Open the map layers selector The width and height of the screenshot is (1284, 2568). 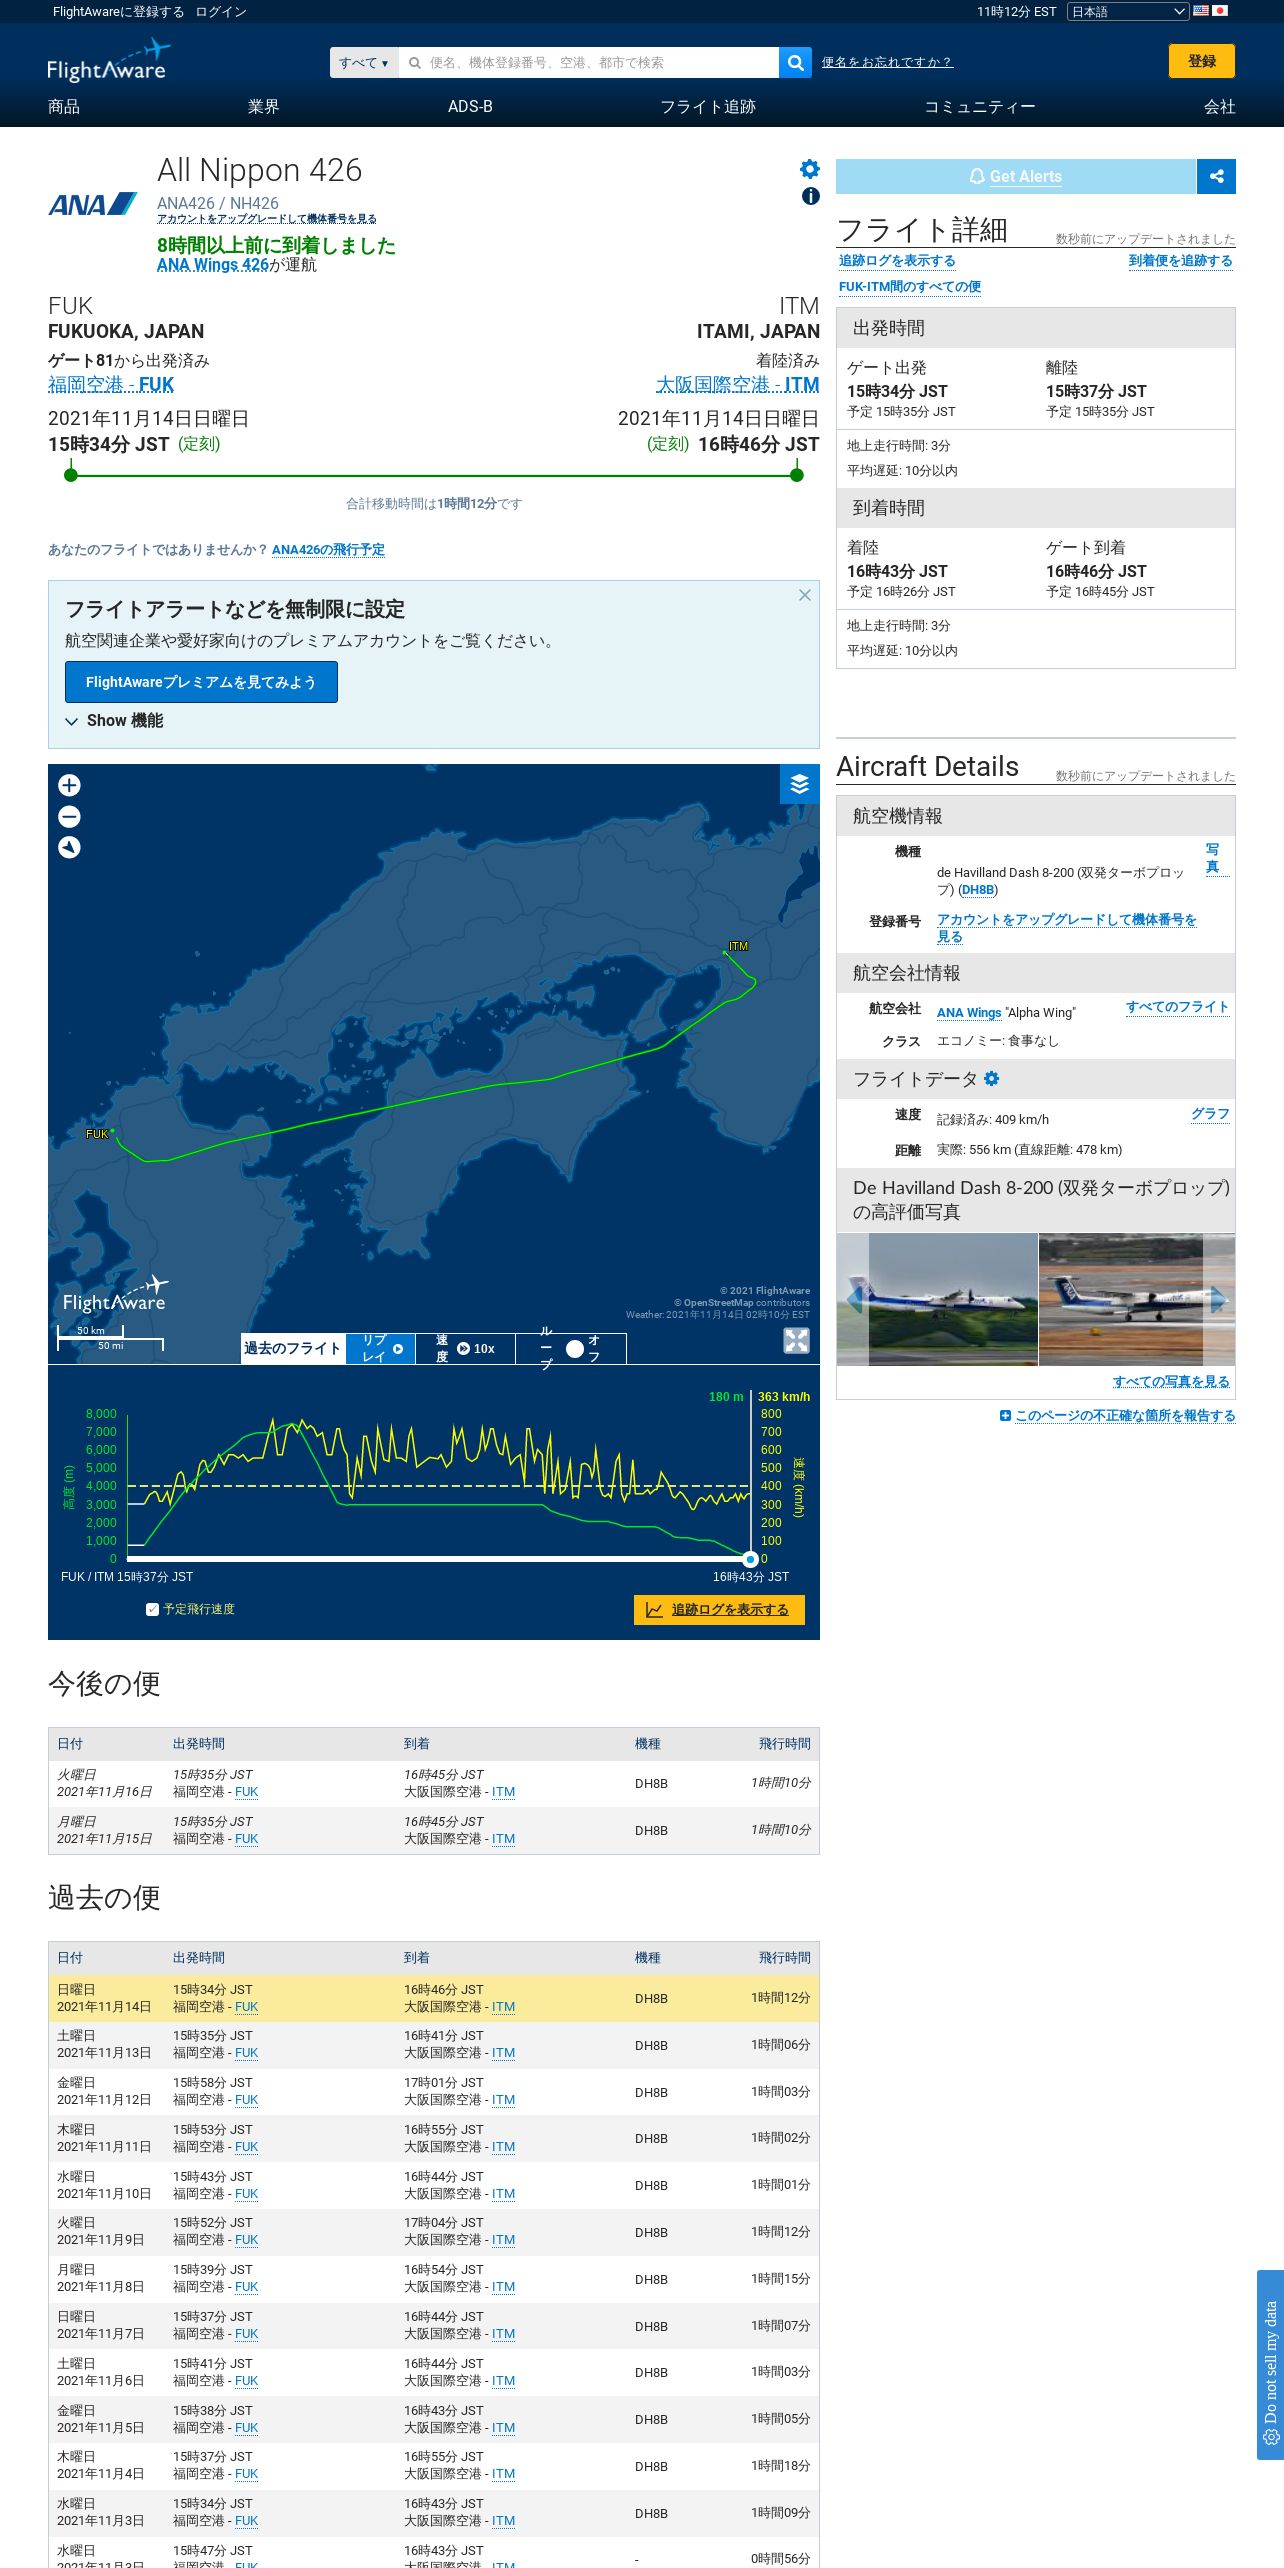pos(799,784)
